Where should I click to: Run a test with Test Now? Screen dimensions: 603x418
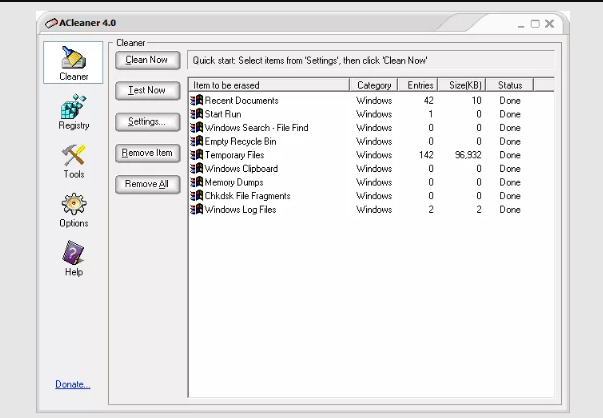[x=148, y=91]
